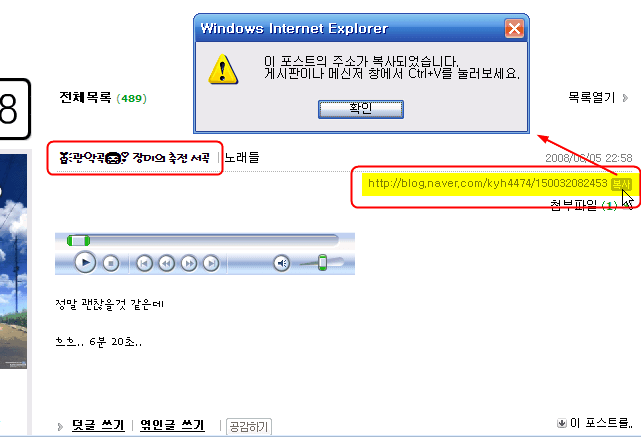Image resolution: width=641 pixels, height=437 pixels.
Task: Open the blog post URL link
Action: (487, 183)
